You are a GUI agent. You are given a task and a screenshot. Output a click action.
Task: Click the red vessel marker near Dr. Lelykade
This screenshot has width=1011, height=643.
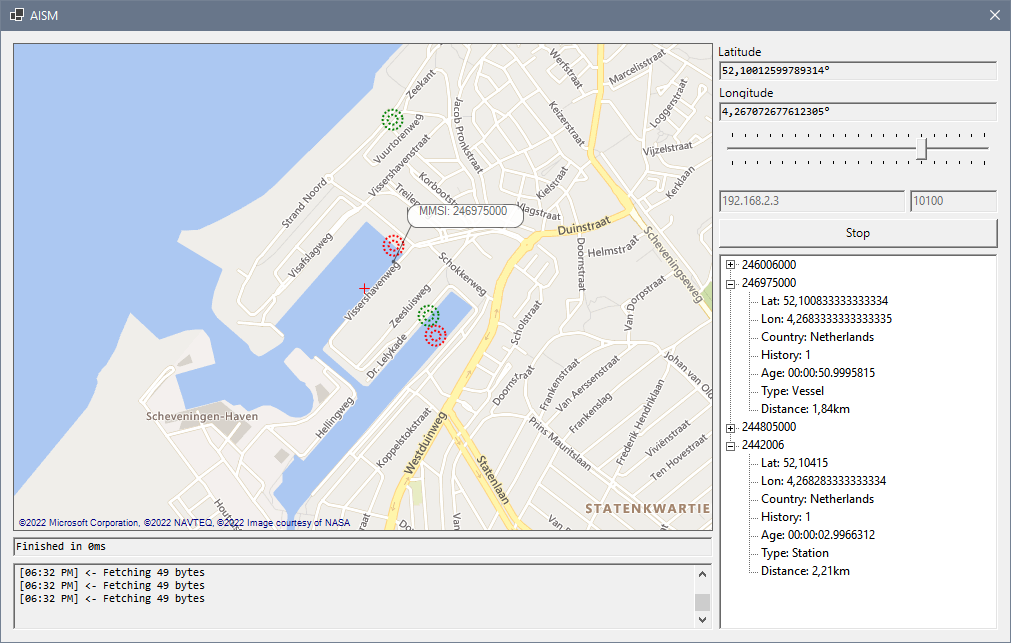tap(434, 336)
